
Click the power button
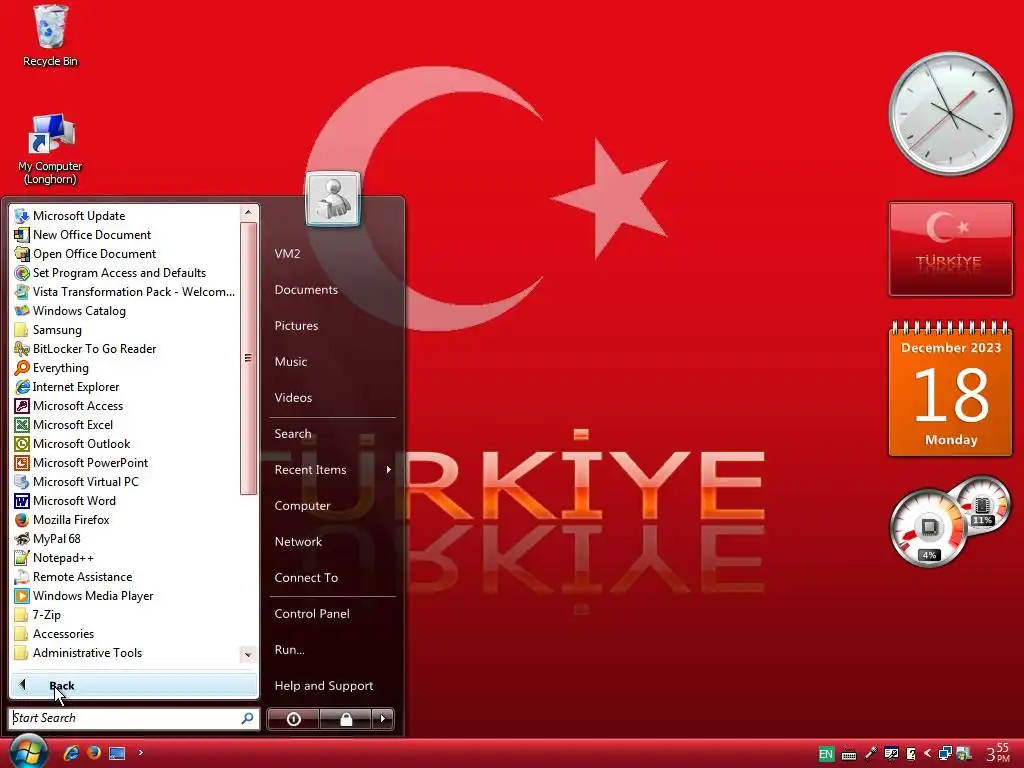pyautogui.click(x=293, y=719)
